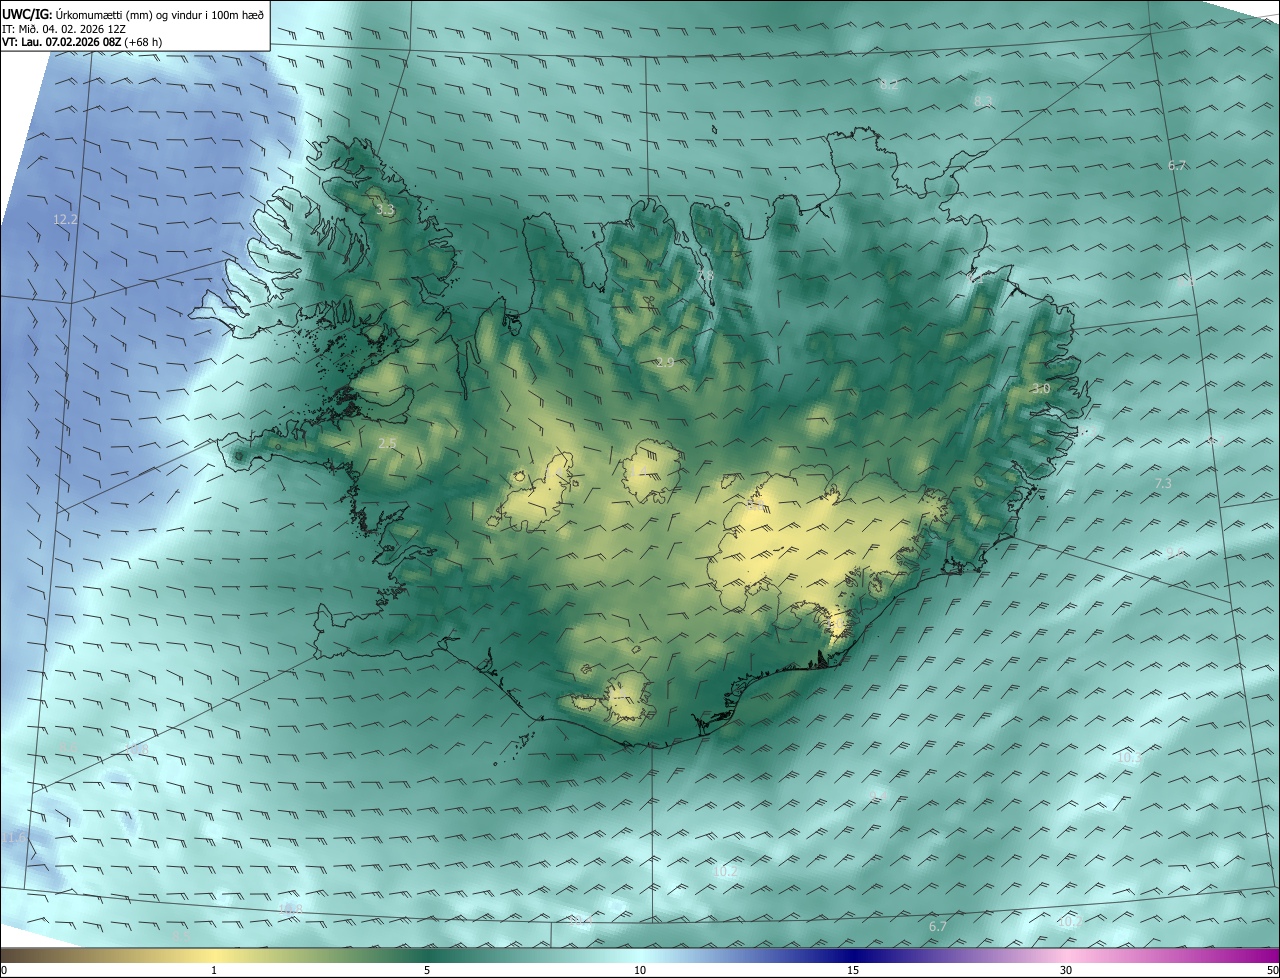Viewport: 1280px width, 978px height.
Task: Click the '0' tick on the color scale
Action: (4, 970)
